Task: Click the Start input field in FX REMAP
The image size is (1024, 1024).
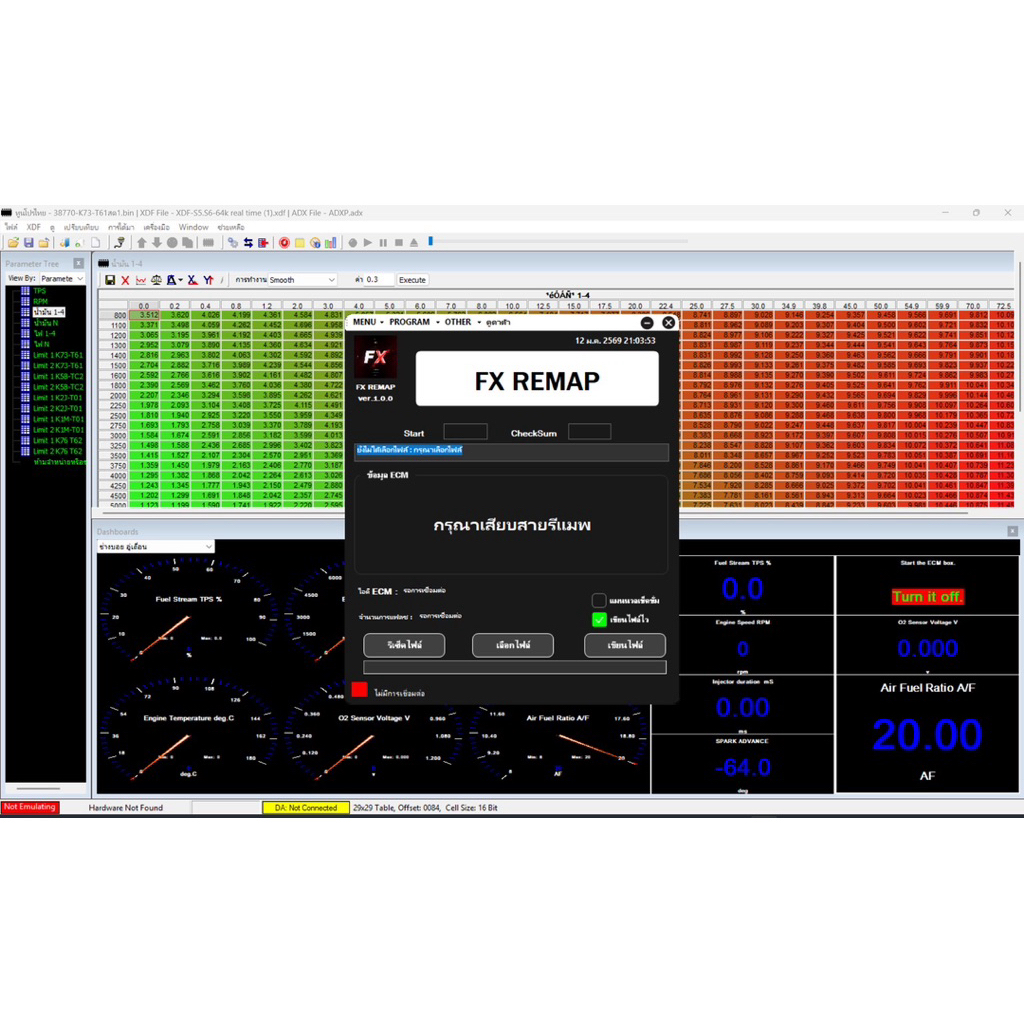Action: 465,432
